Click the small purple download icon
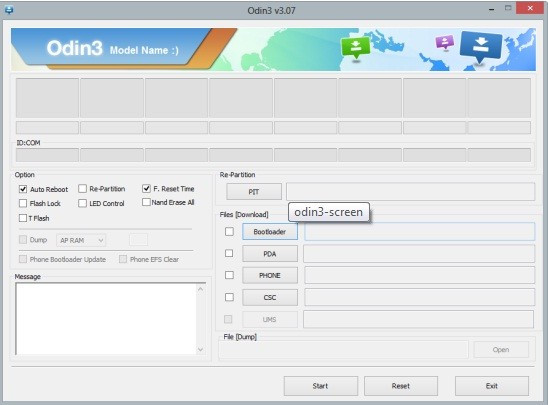The image size is (548, 405). [445, 43]
